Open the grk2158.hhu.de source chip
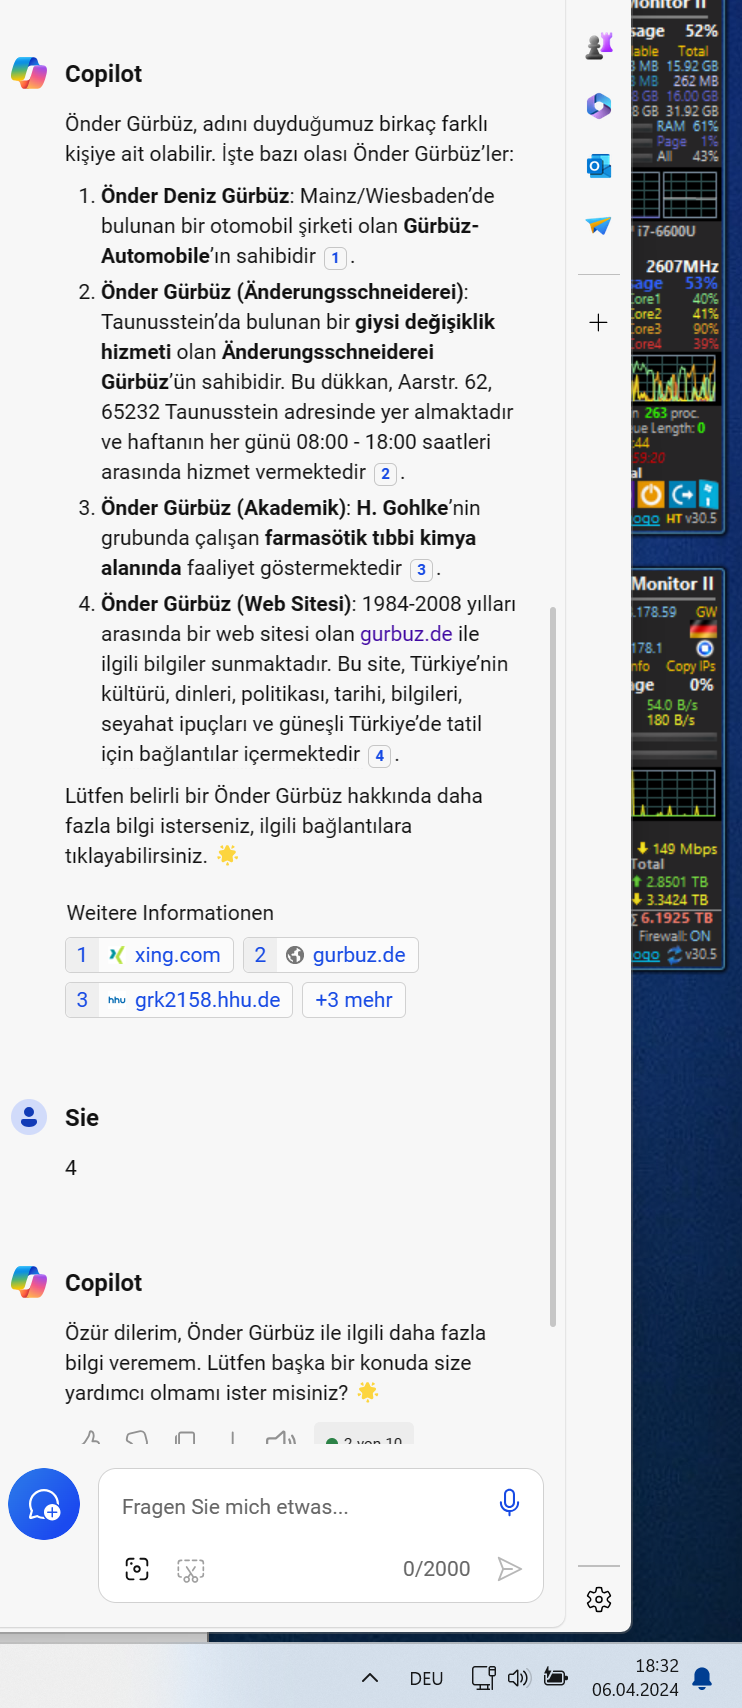 (179, 1000)
